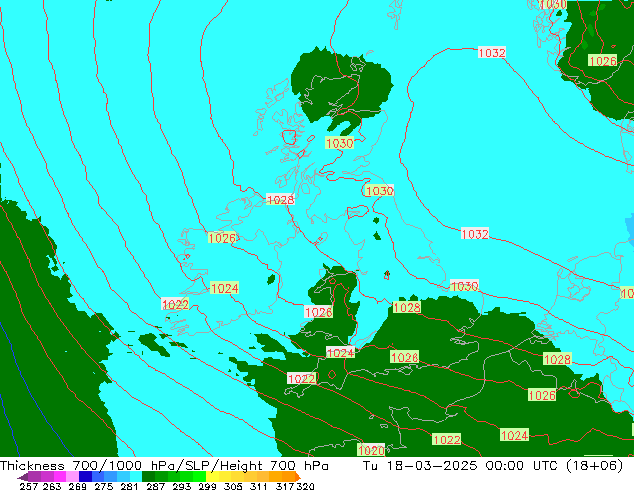This screenshot has width=634, height=490.
Task: Click the 'Thickness 700/1000 hPa/SLP/Height 700 hPa' title
Action: coord(164,466)
